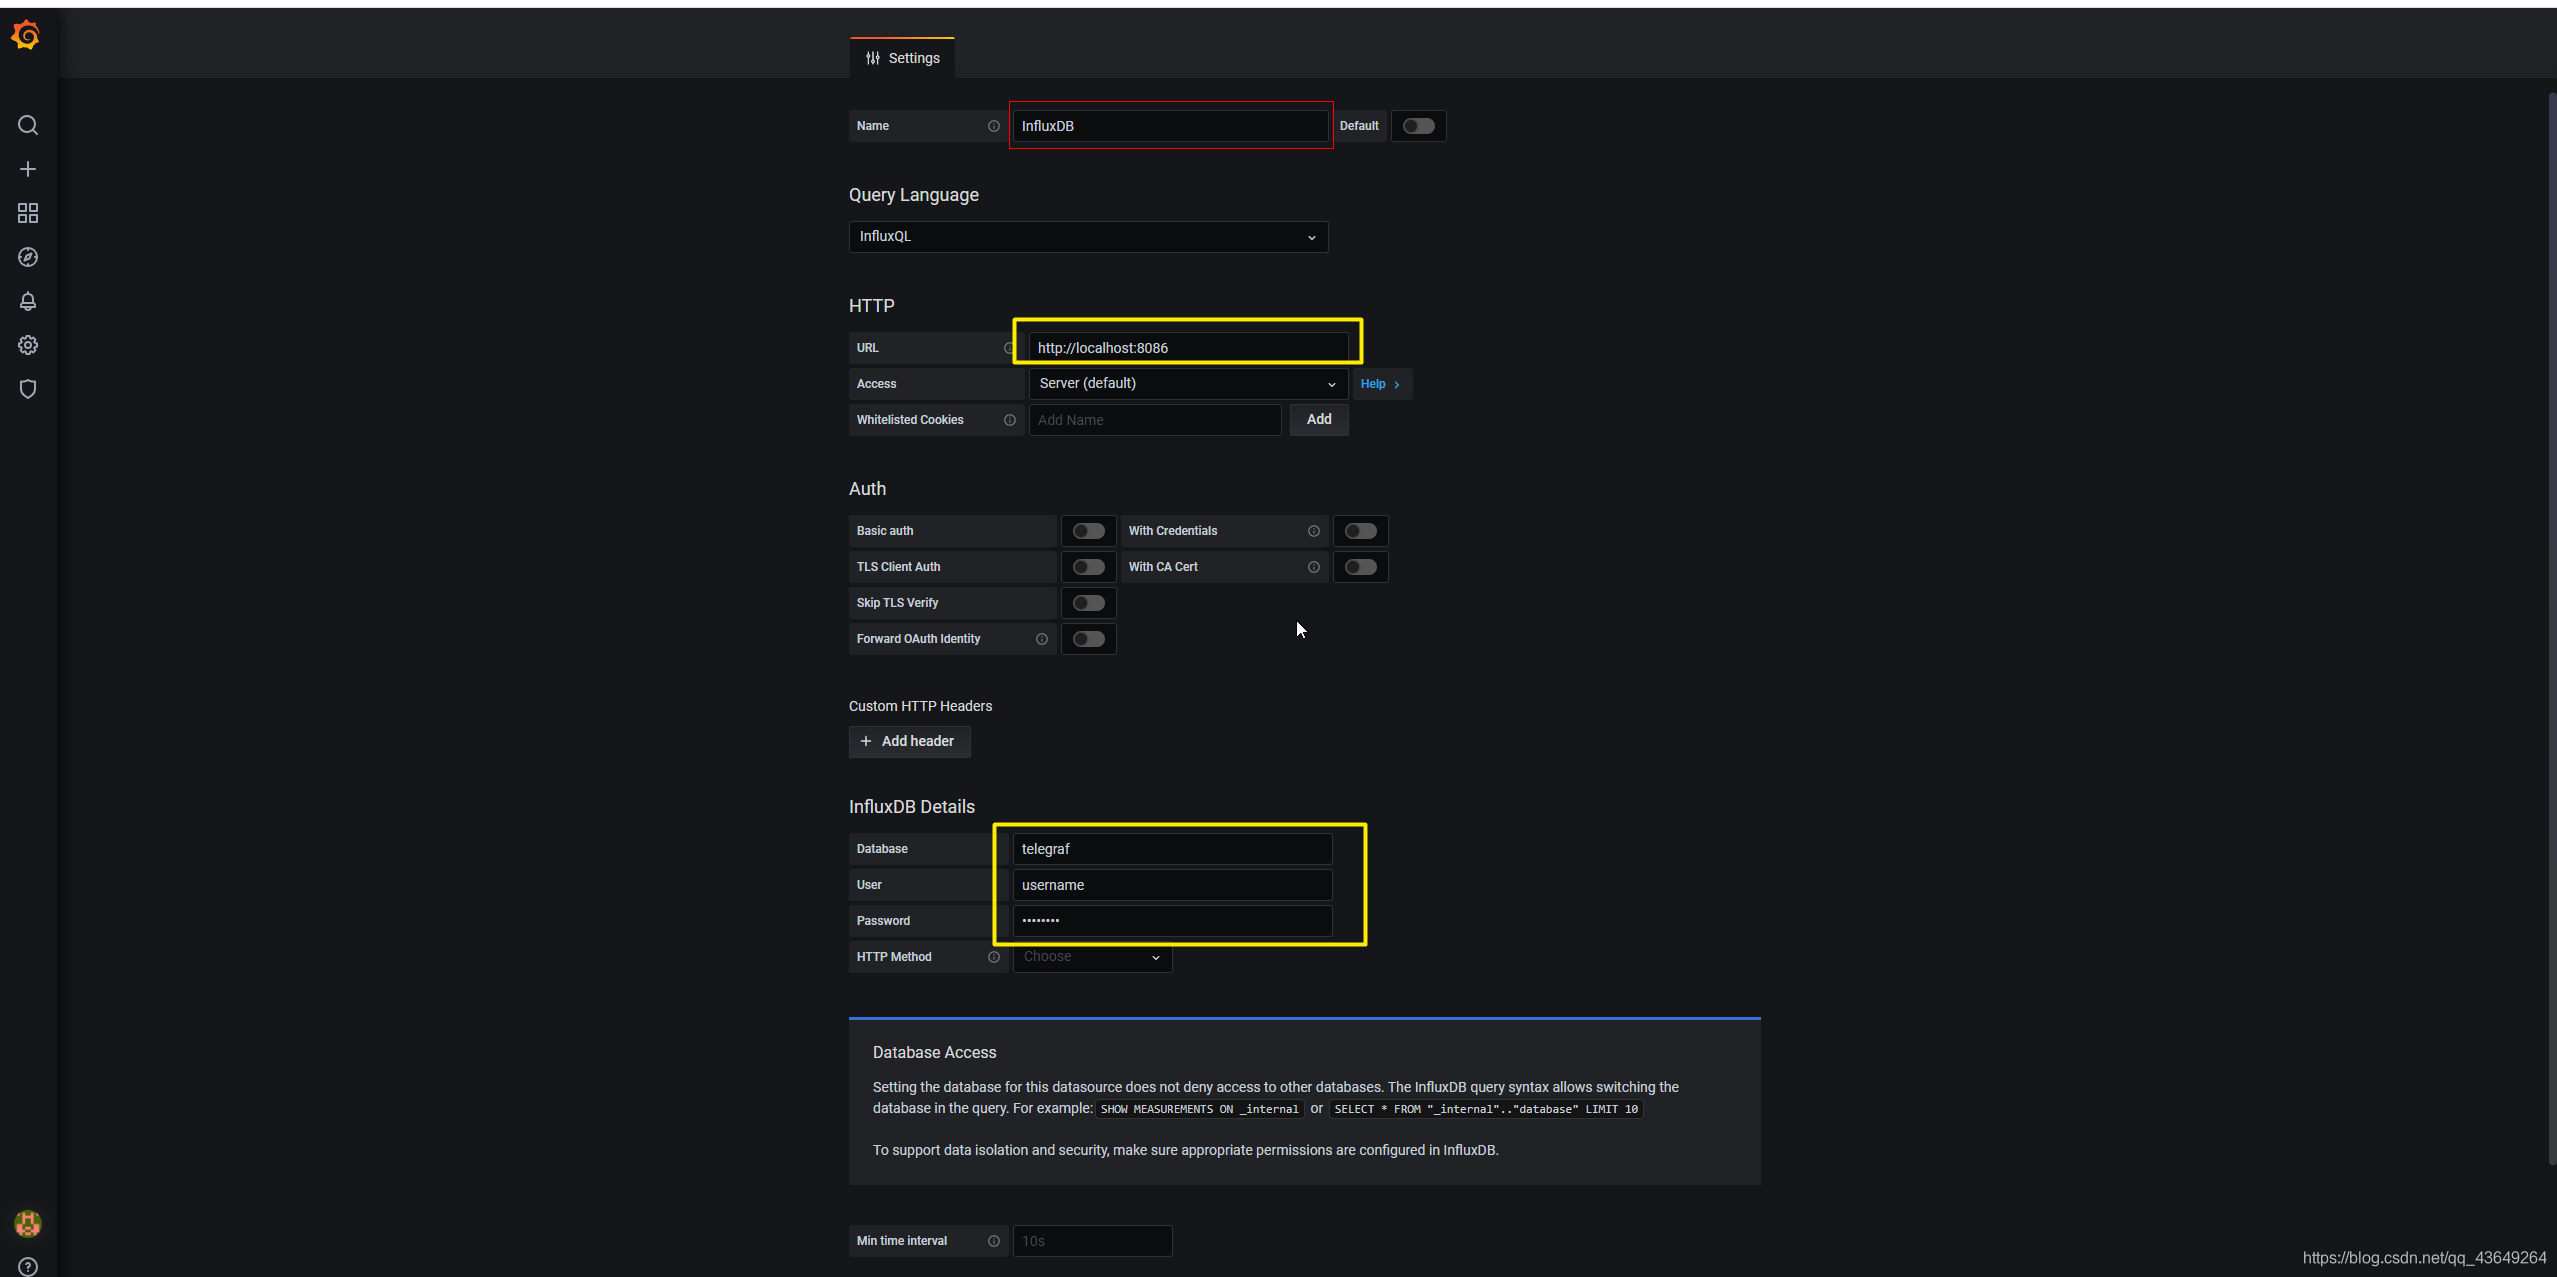Click the 'InfluxDB Details' section heading

click(911, 807)
